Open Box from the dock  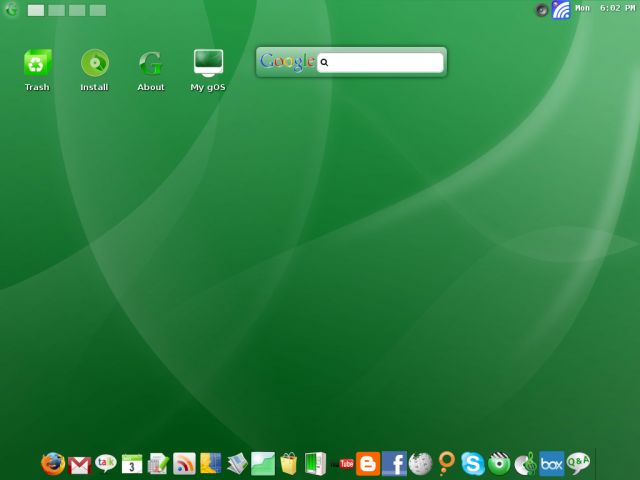point(552,464)
